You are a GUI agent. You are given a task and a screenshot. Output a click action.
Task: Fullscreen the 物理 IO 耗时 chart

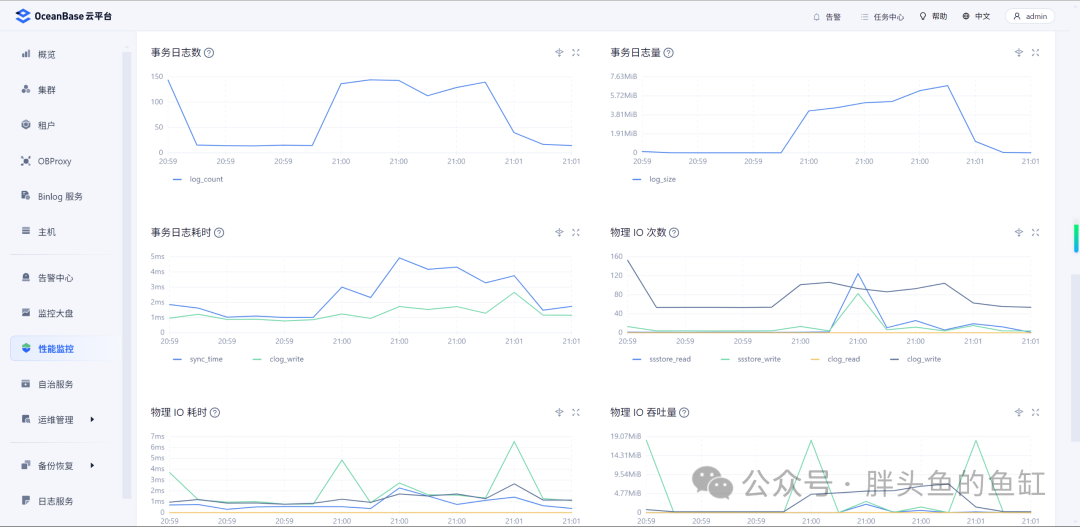(x=576, y=413)
